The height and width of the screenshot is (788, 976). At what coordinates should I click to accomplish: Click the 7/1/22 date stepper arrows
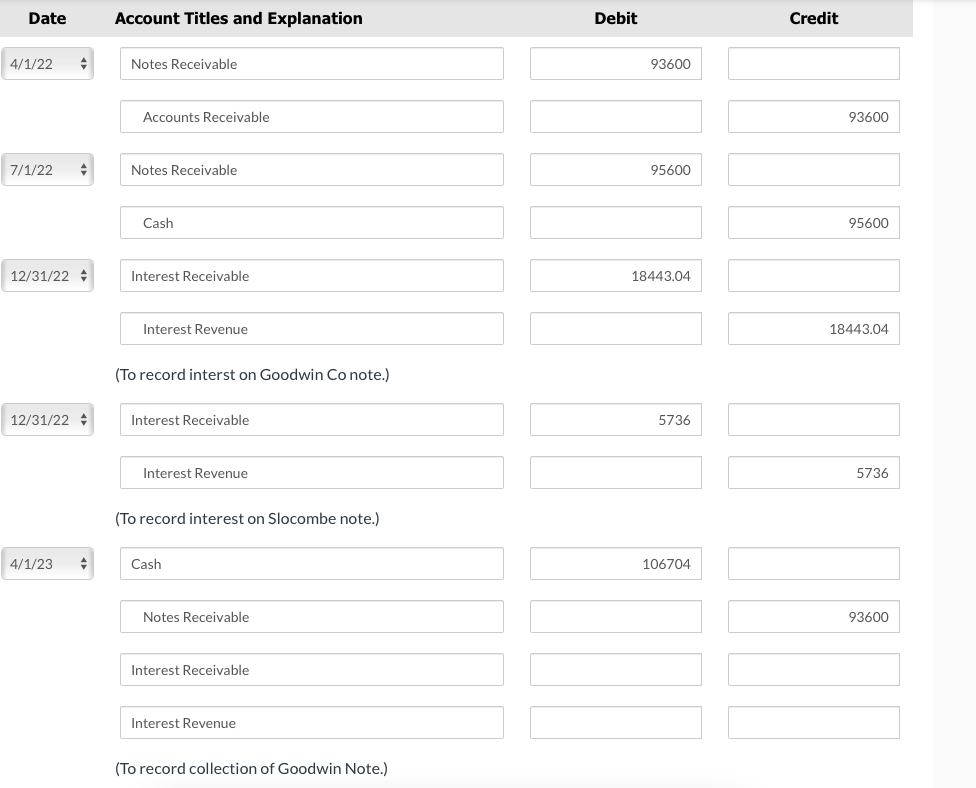(82, 169)
